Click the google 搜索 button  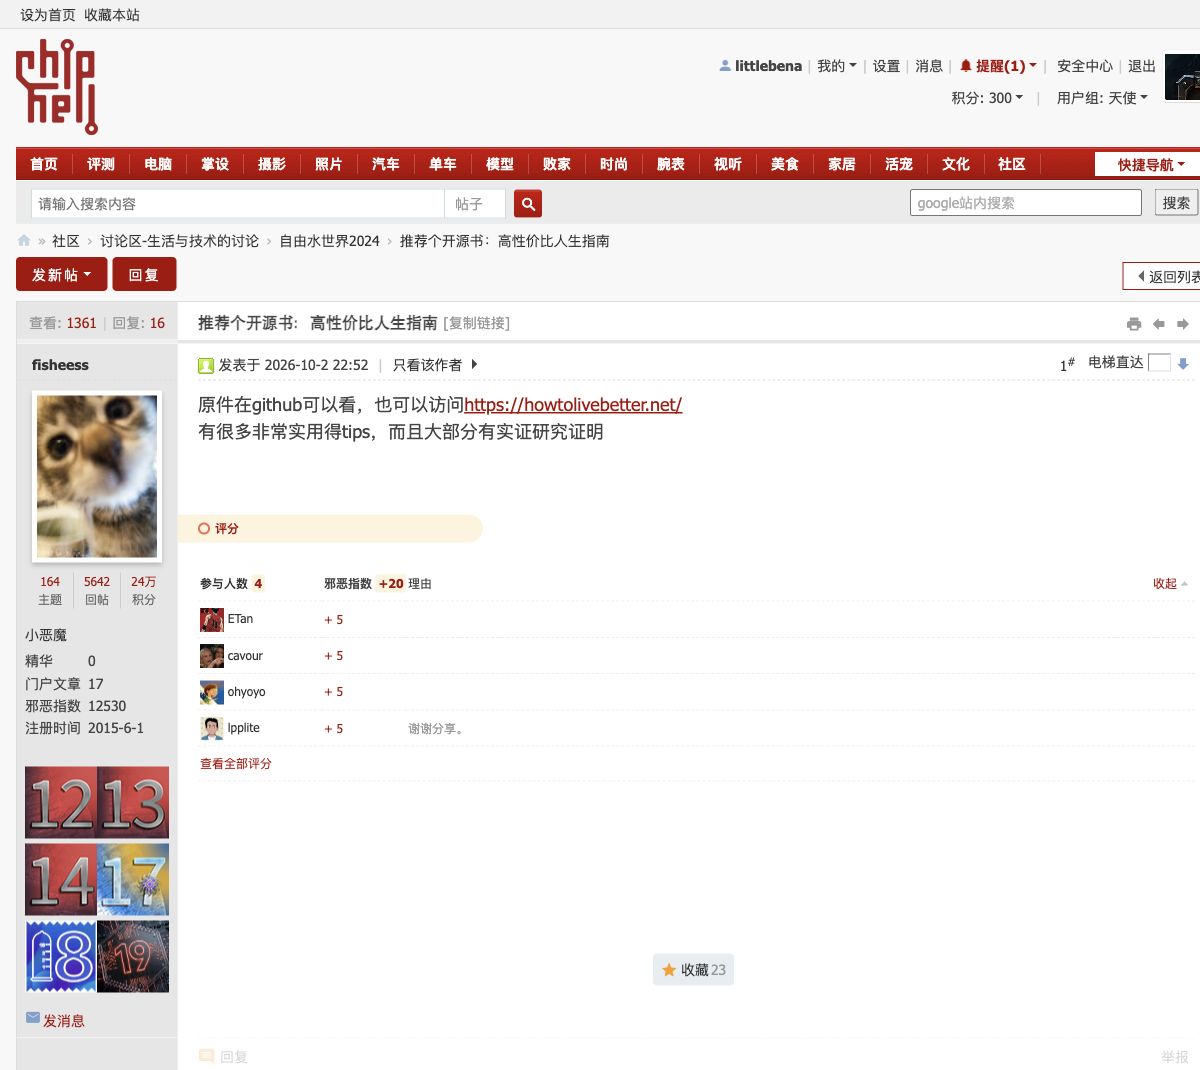(1176, 203)
